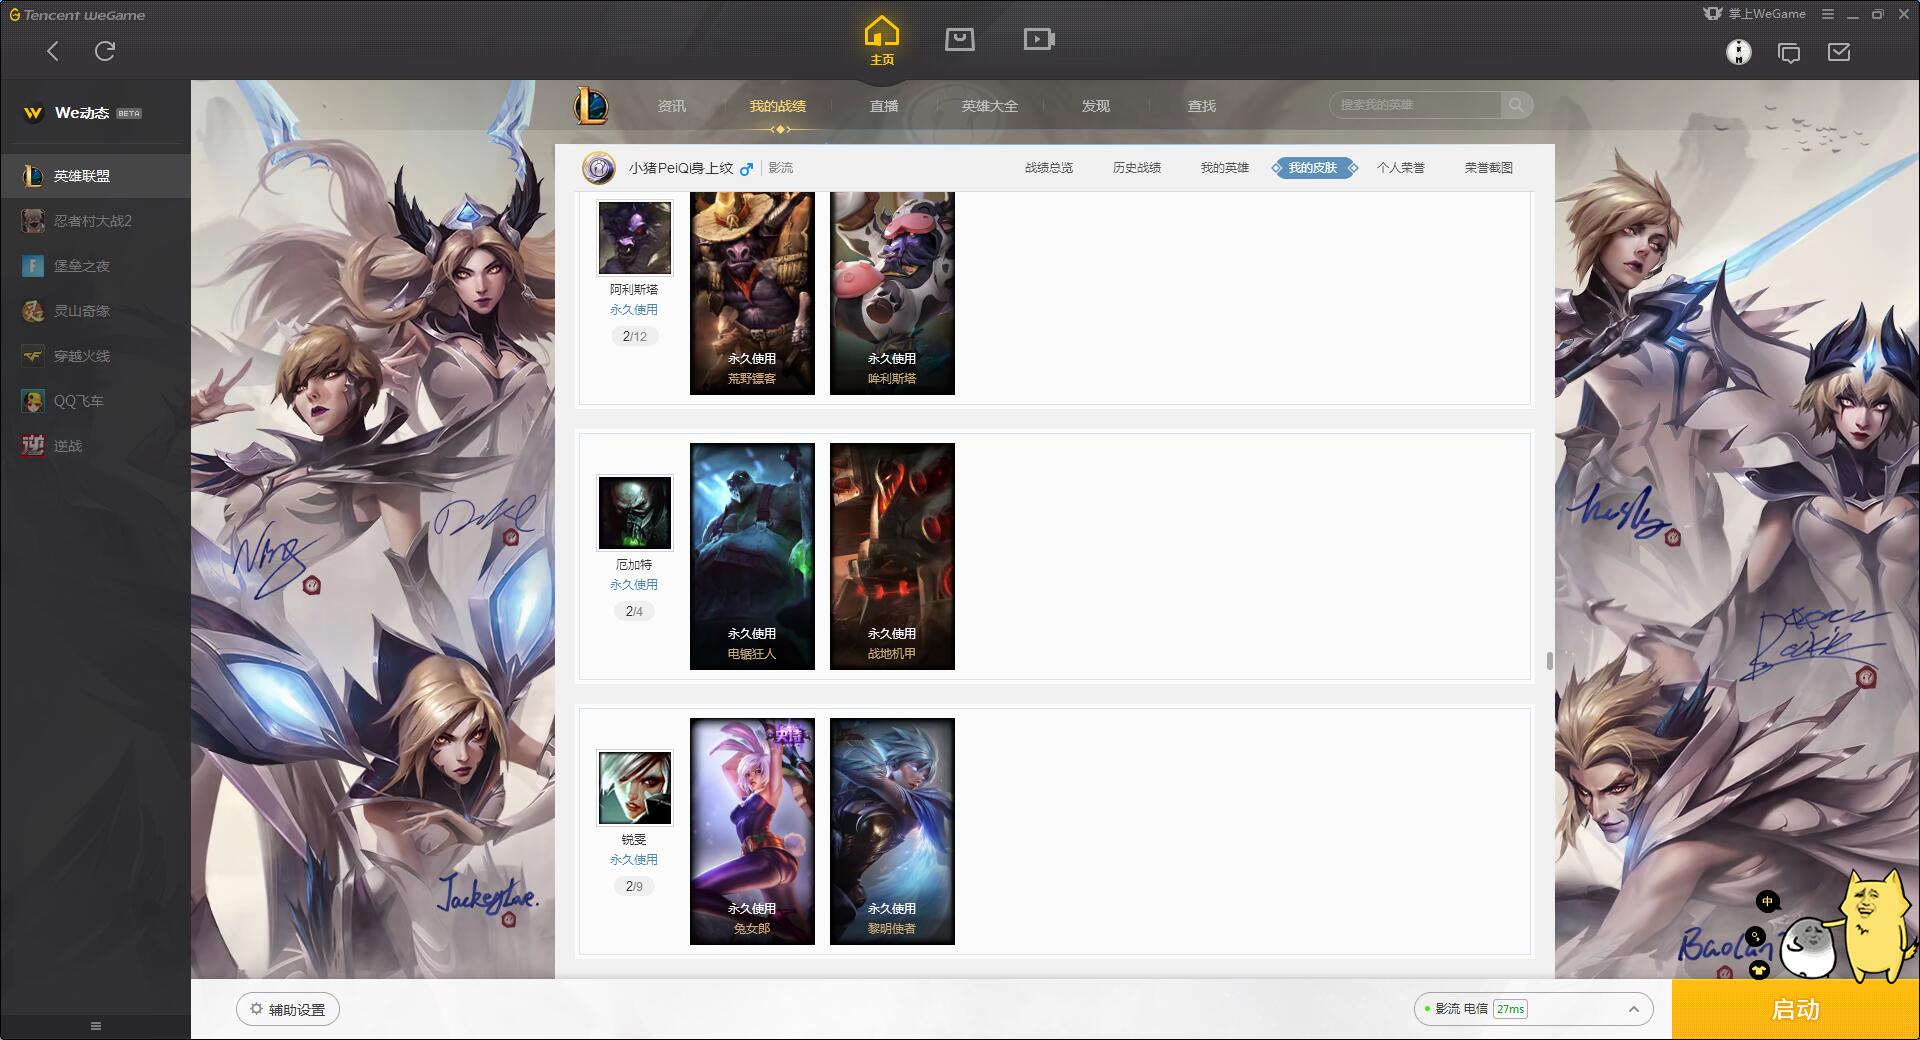Click the 阿利斯塔 champion portrait

click(x=635, y=238)
